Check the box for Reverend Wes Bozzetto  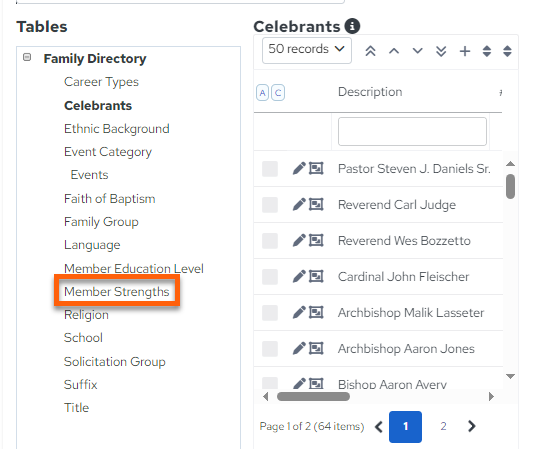tap(270, 241)
